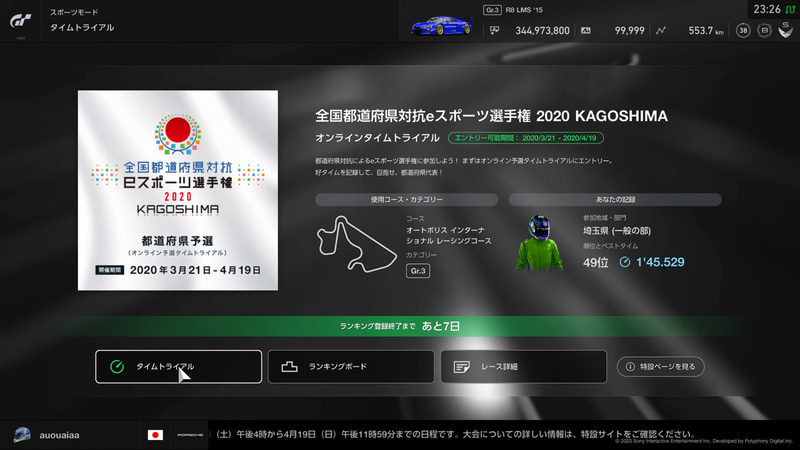Click the stopwatch icon on タイムトライアル button
The image size is (800, 450).
117,366
